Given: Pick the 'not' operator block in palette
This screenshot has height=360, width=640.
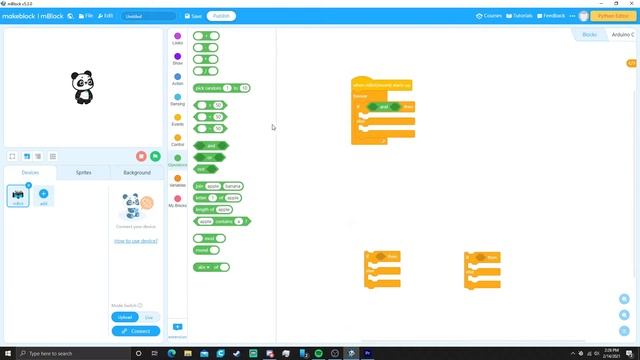Looking at the screenshot, I should 205,169.
